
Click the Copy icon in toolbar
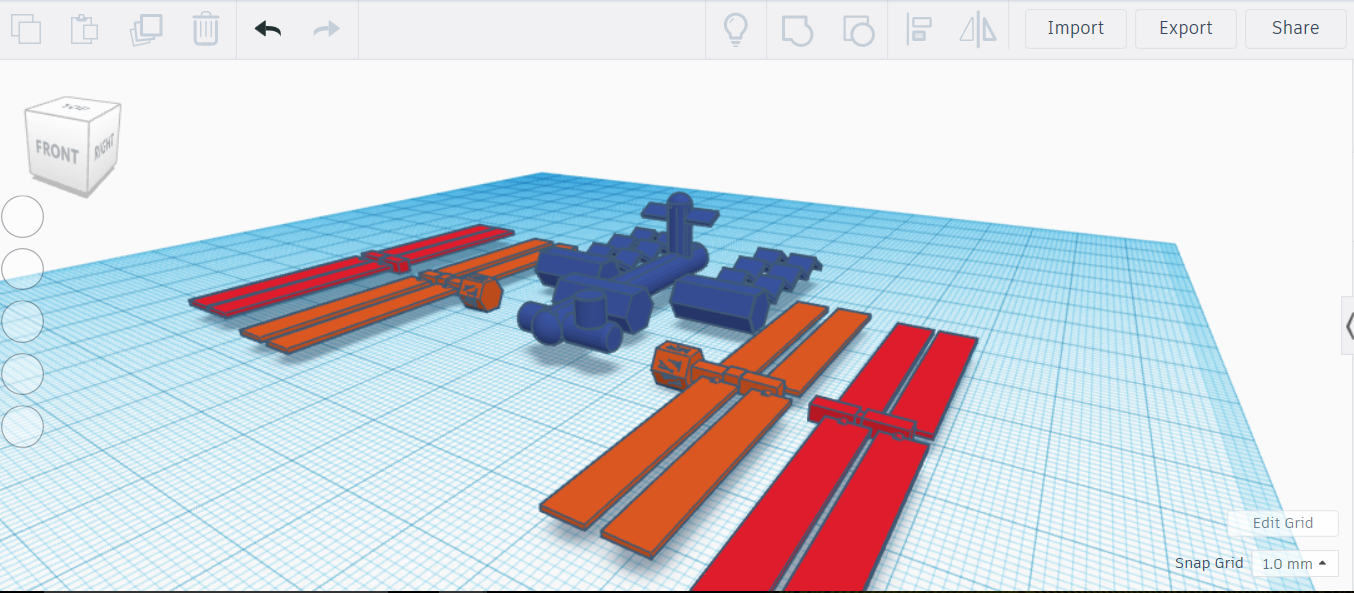click(25, 28)
